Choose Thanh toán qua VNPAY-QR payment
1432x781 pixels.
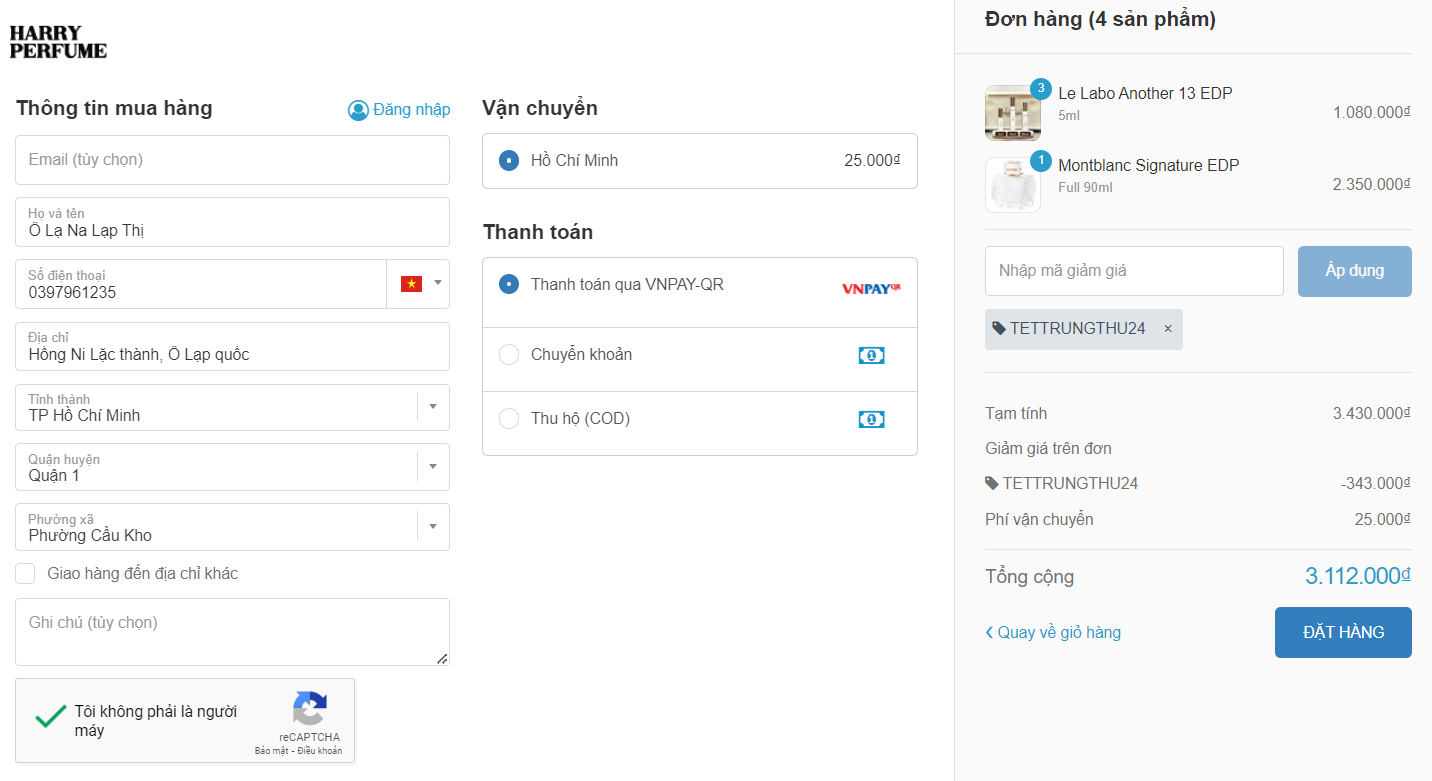[509, 285]
